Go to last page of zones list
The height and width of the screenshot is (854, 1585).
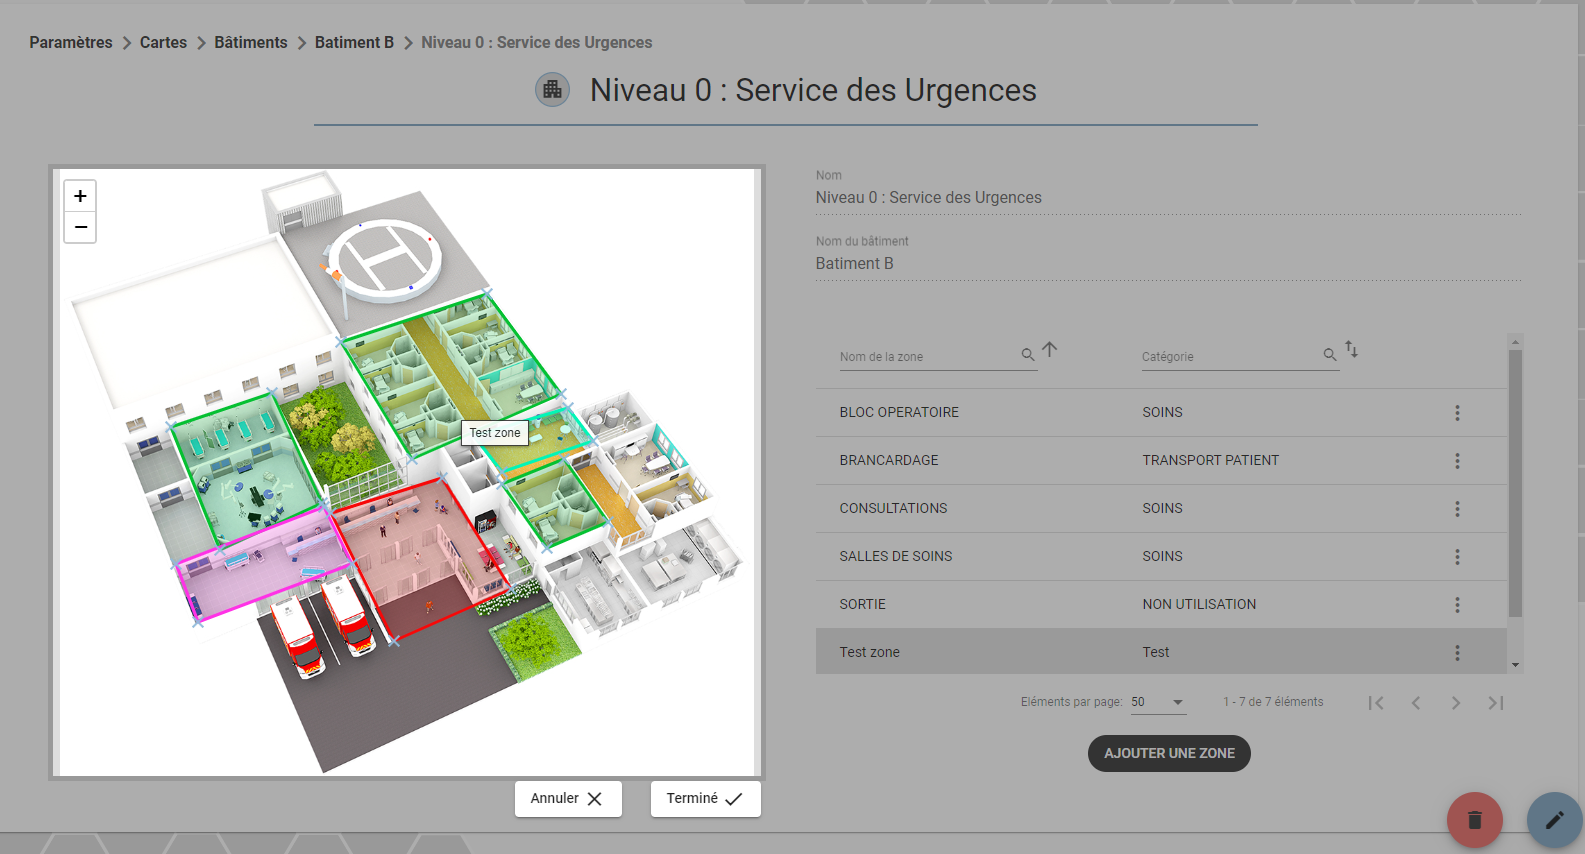pos(1496,703)
